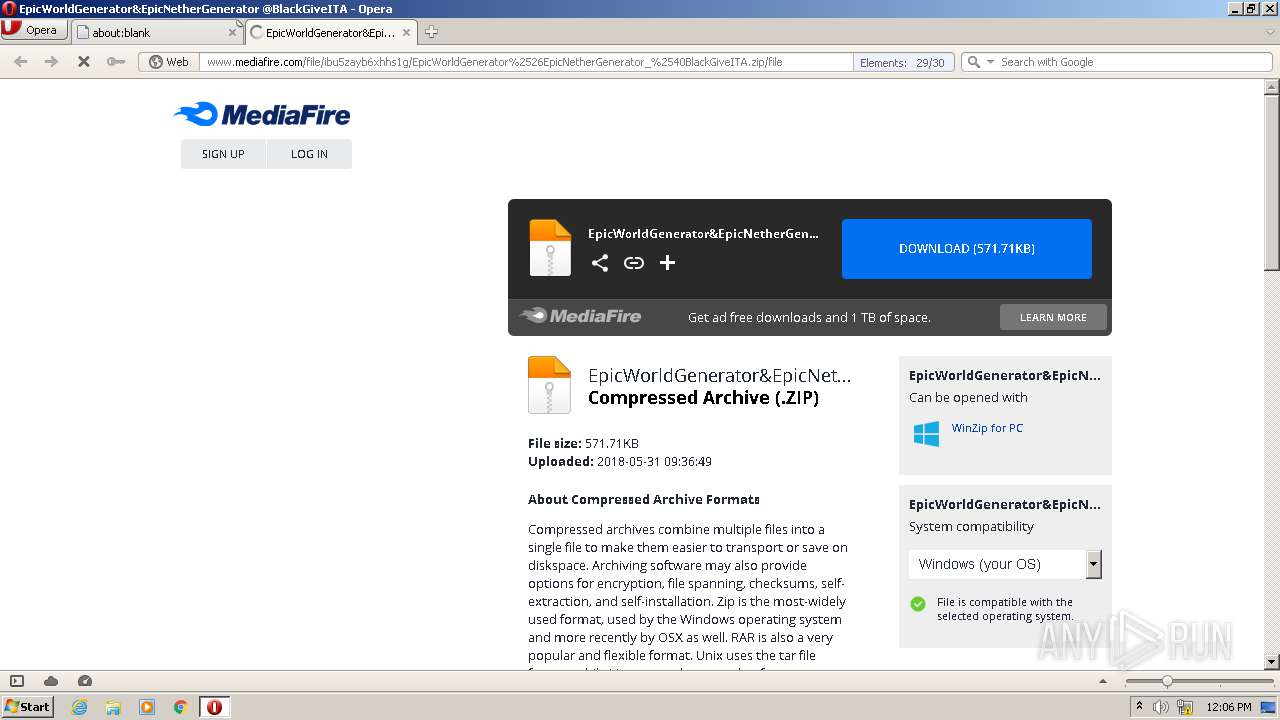This screenshot has width=1280, height=720.
Task: Click the grey MediaFire banner logo
Action: [x=580, y=316]
